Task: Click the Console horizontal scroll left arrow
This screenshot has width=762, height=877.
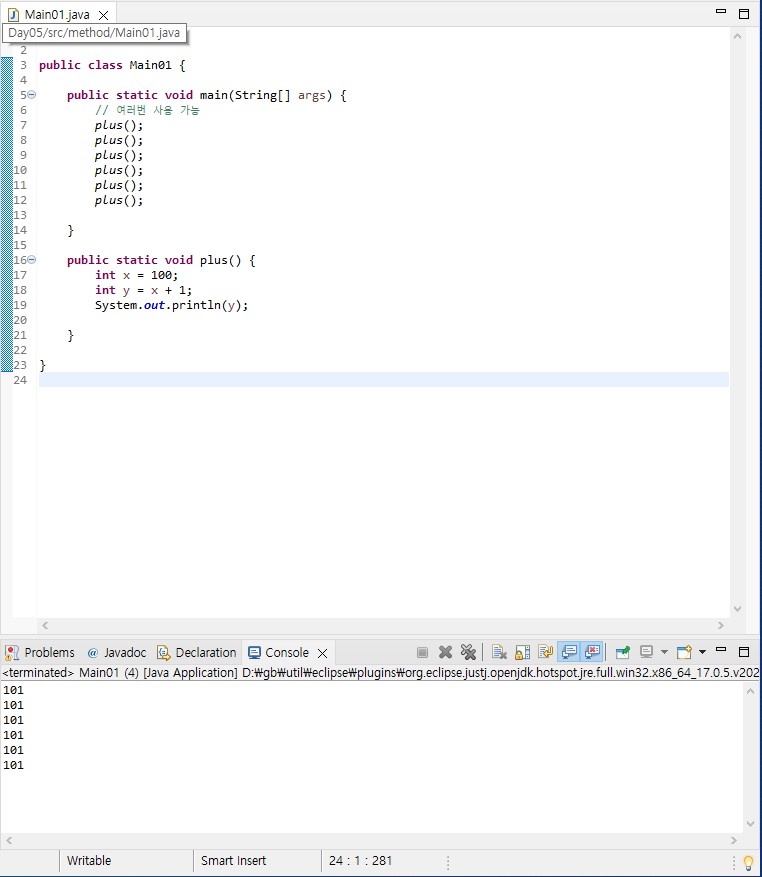Action: 9,840
